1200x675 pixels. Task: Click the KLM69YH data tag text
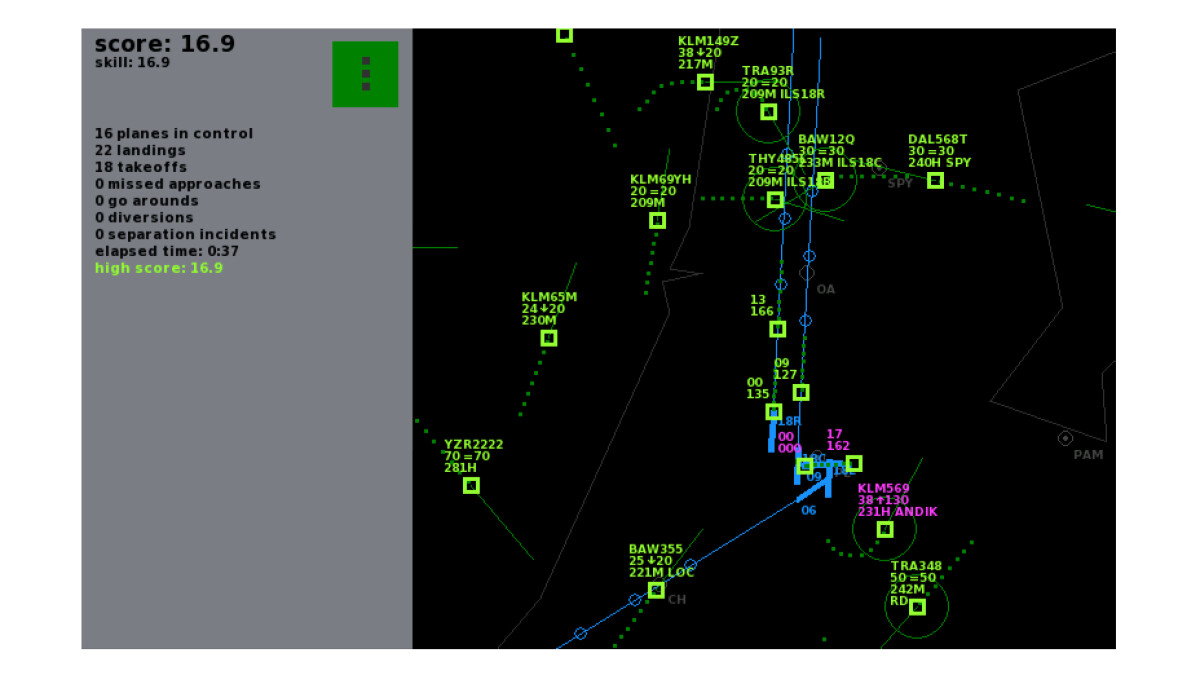pos(661,191)
